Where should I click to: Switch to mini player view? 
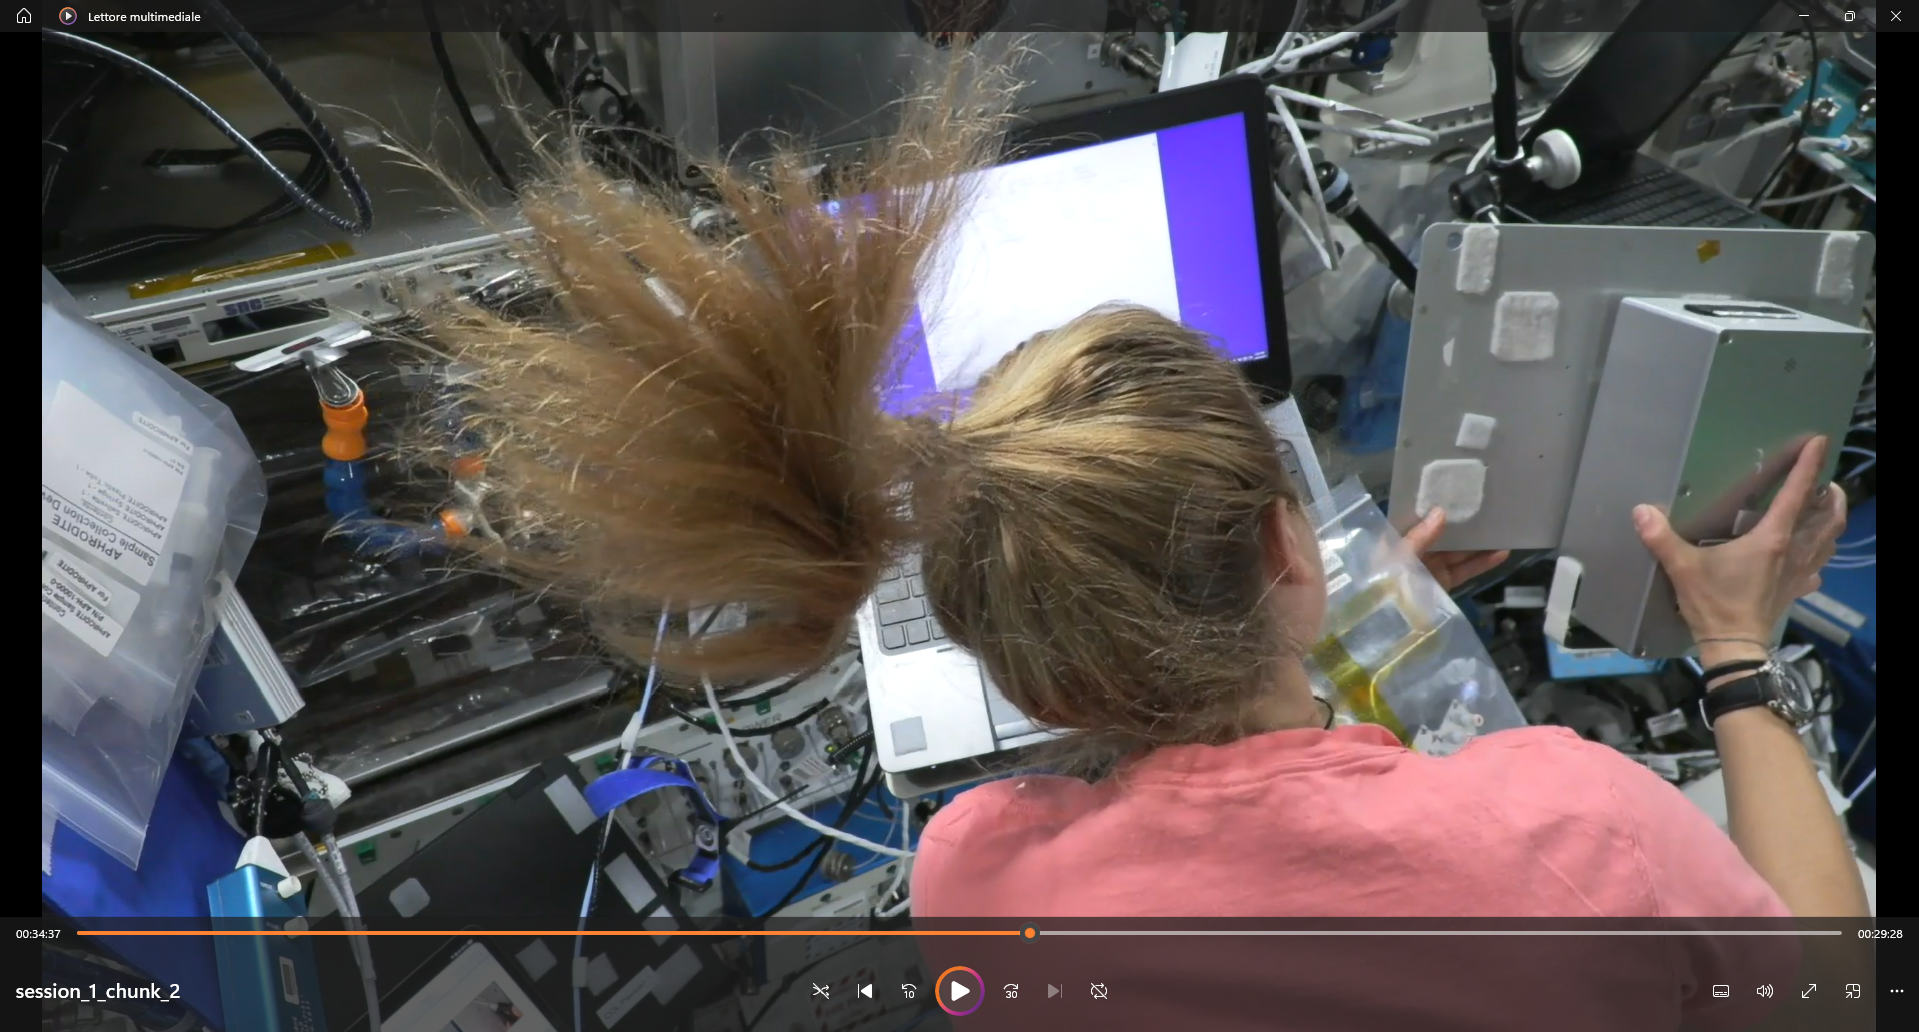[1853, 991]
